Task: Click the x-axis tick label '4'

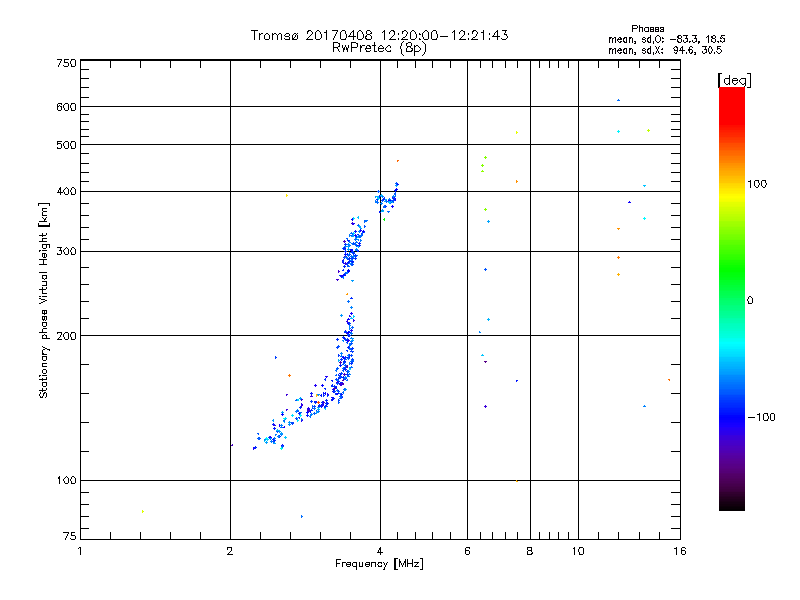Action: tap(380, 551)
